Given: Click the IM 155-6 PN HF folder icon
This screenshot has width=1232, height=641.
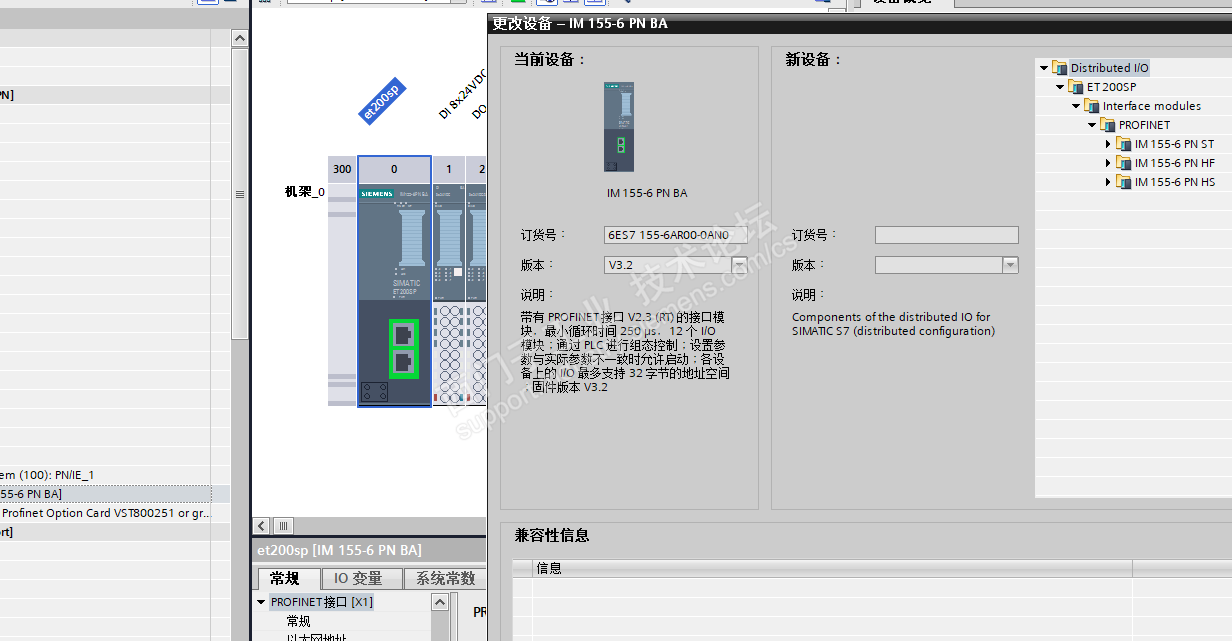Looking at the screenshot, I should click(x=1124, y=163).
